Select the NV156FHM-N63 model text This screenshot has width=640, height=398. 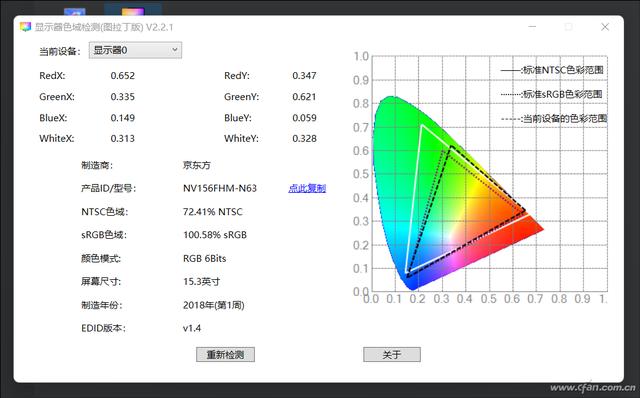click(220, 188)
